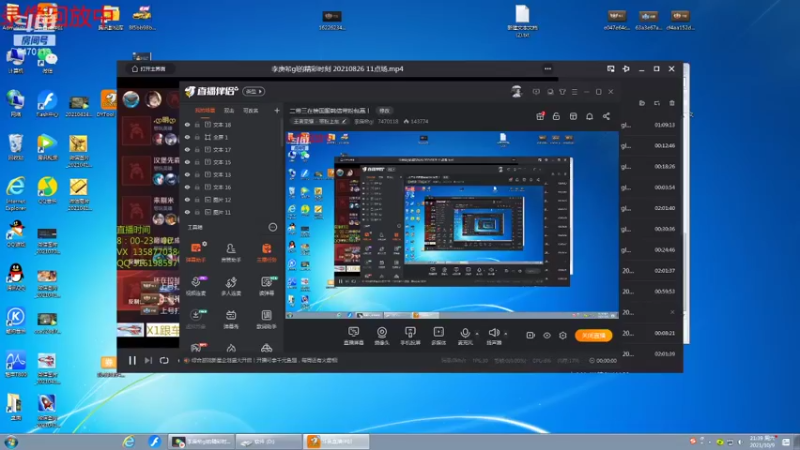Screen dimensions: 800x450
Task: Open the three-dot menu in player title bar
Action: tap(547, 68)
